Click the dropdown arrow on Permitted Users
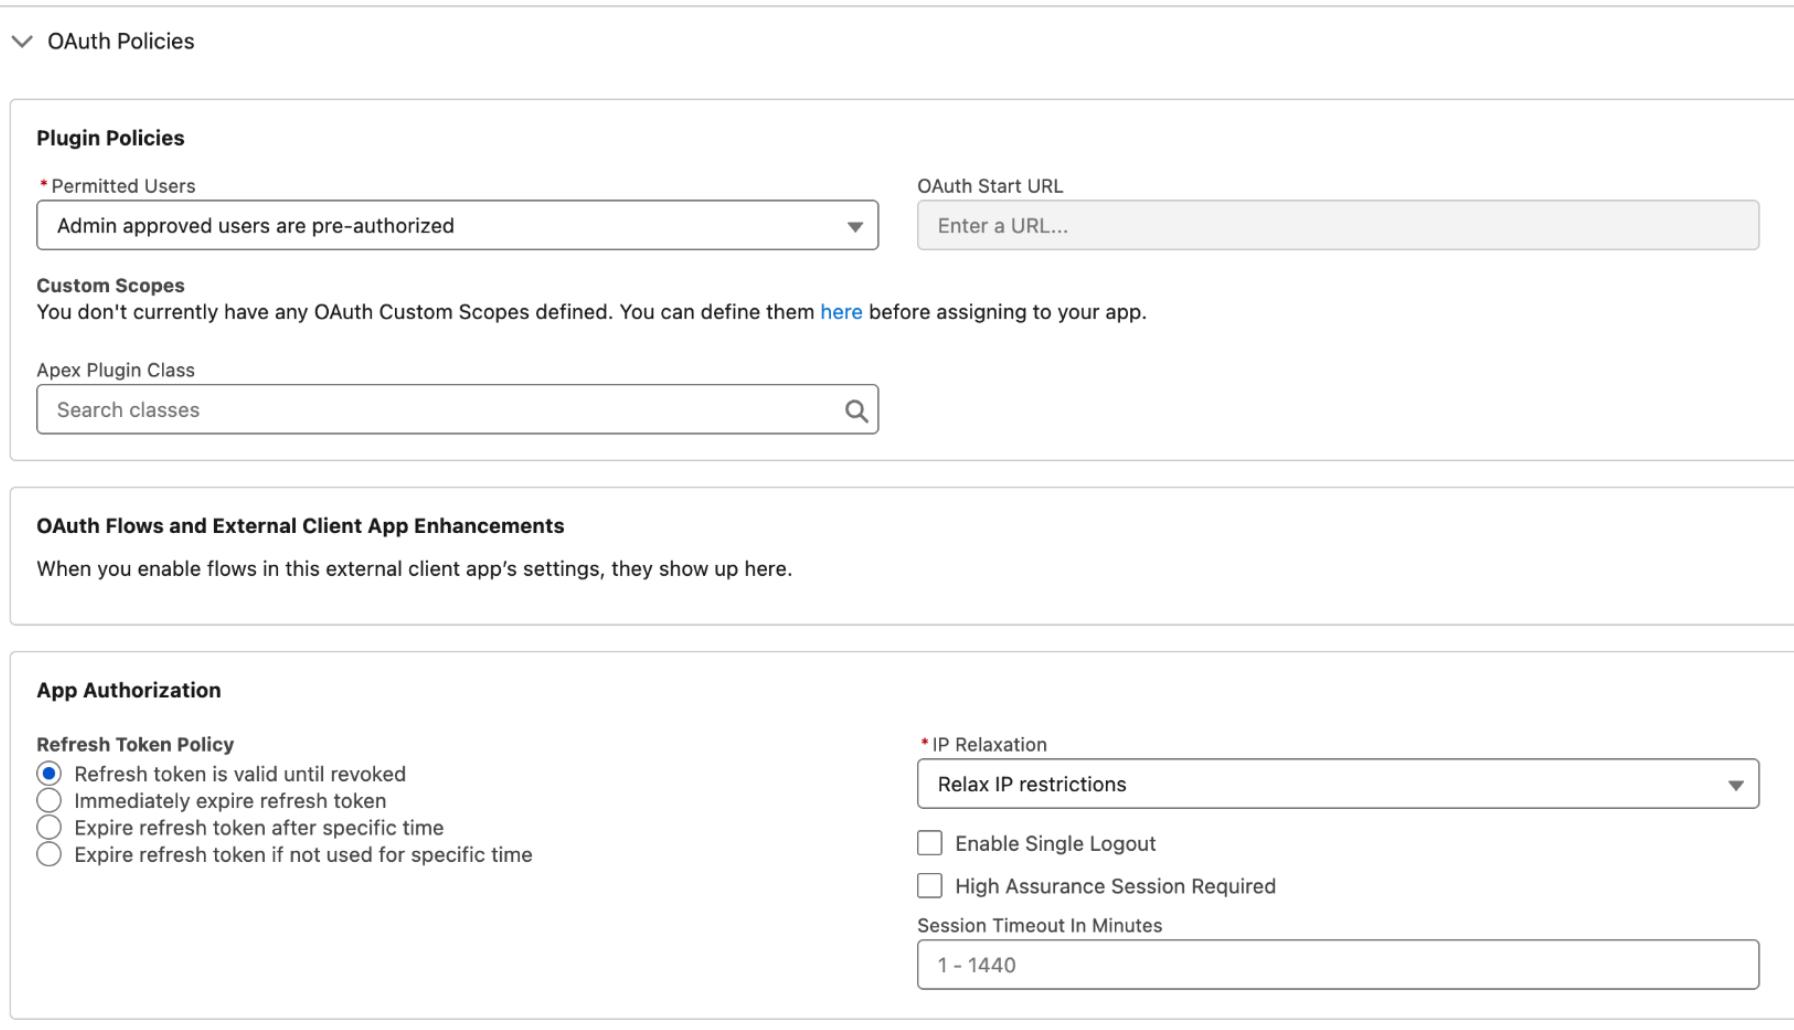This screenshot has height=1030, width=1794. 855,226
